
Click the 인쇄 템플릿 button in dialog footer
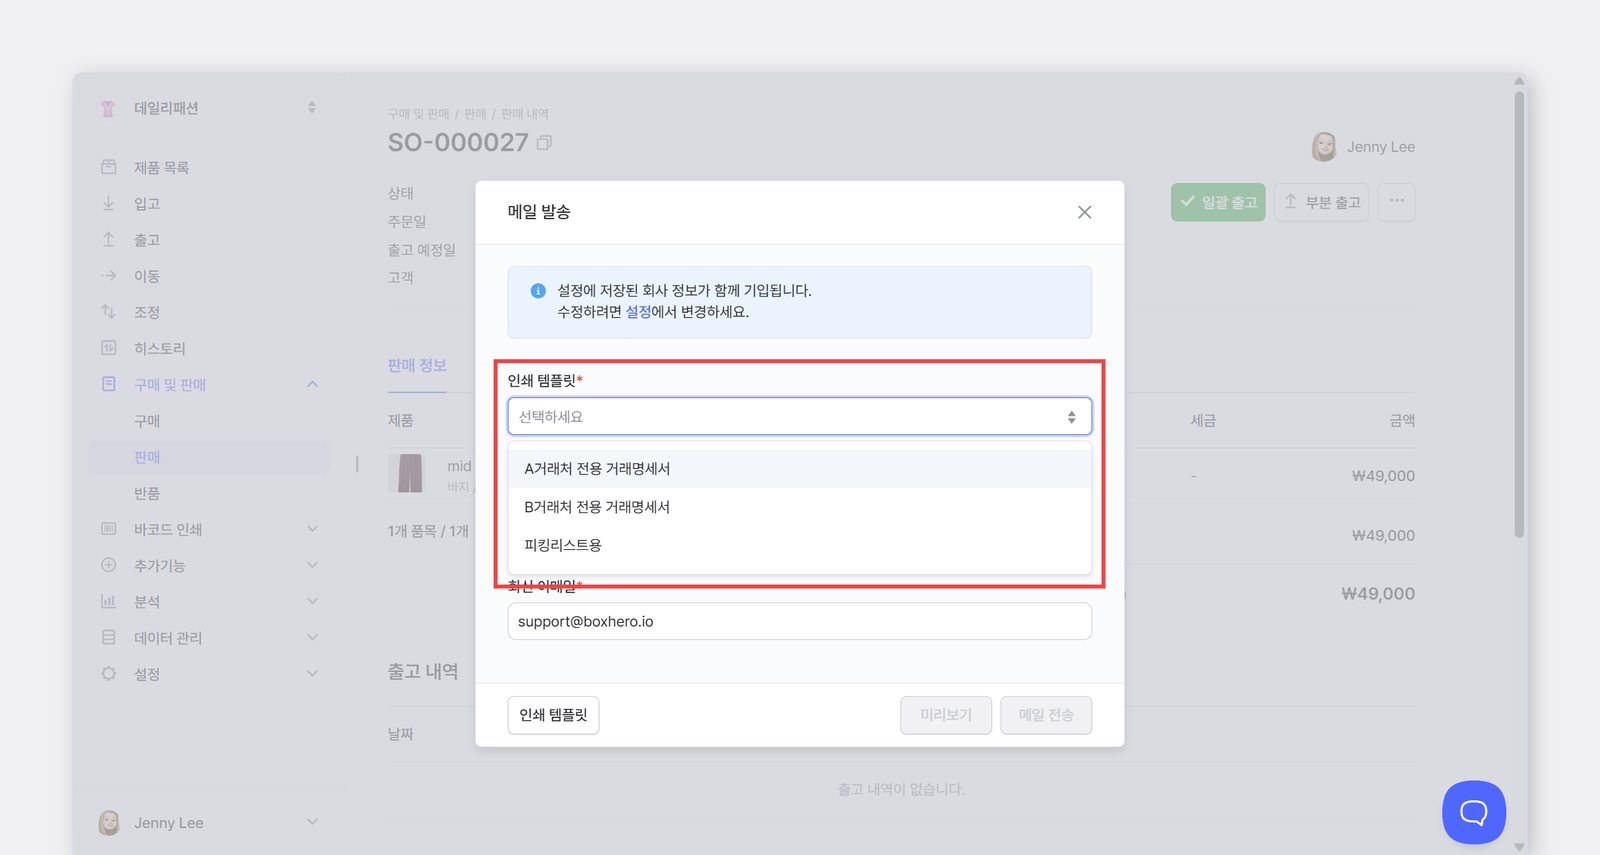point(553,715)
